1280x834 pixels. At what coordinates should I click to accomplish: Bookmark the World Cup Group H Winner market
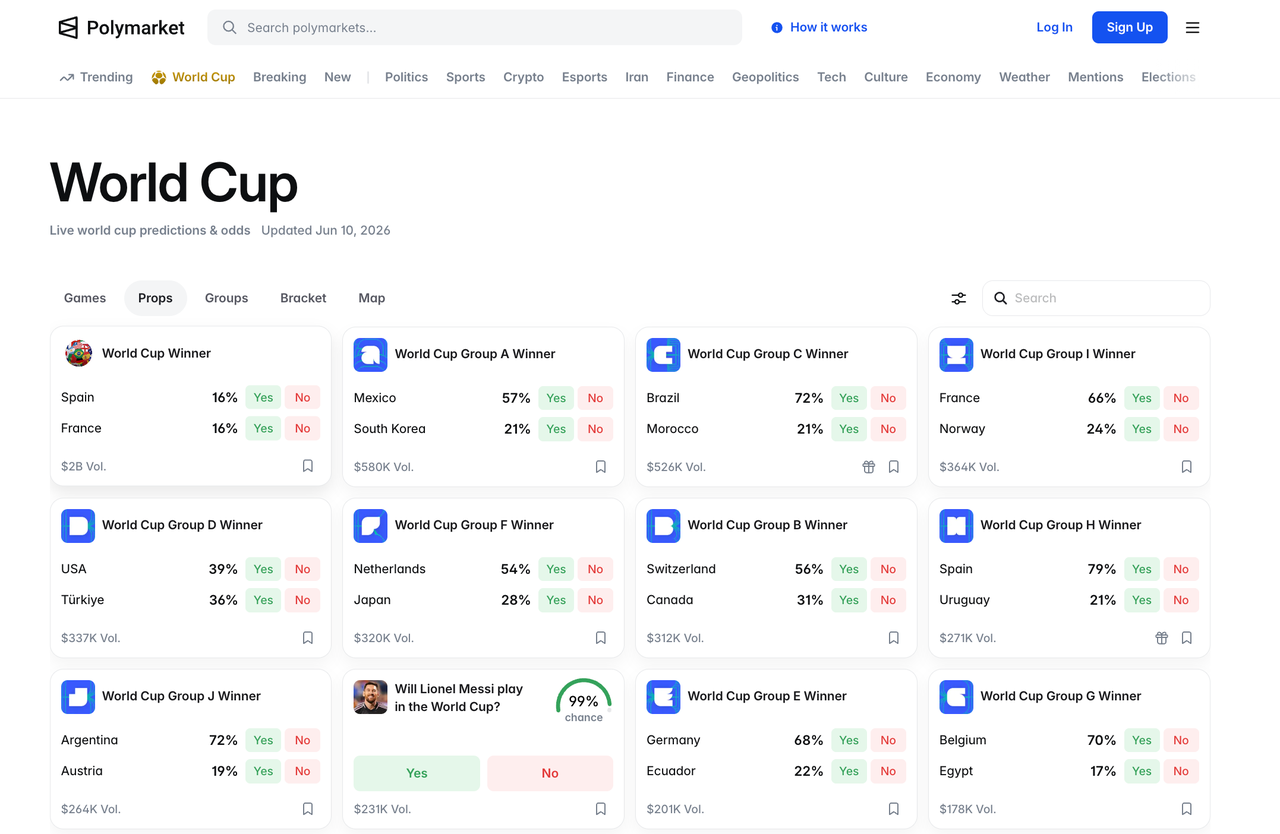pos(1187,637)
